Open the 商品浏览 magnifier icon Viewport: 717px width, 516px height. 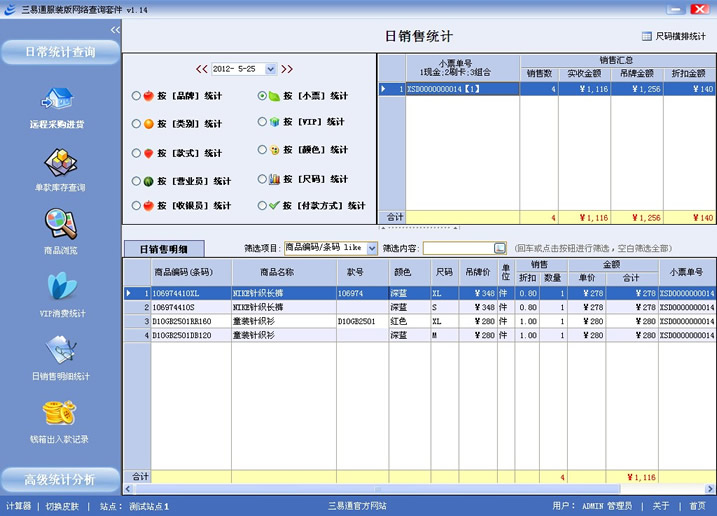pos(61,224)
